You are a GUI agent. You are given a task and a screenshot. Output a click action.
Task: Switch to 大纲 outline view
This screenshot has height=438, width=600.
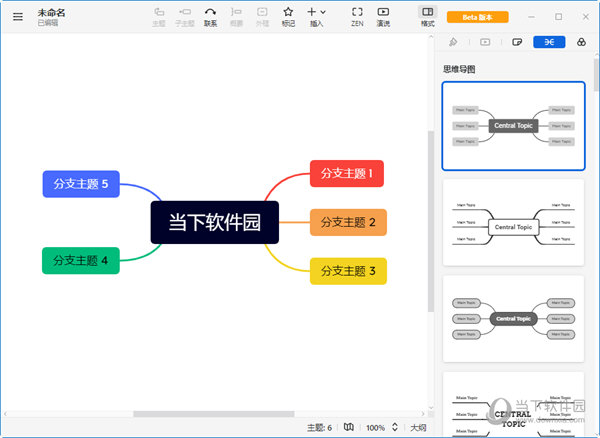coord(418,427)
